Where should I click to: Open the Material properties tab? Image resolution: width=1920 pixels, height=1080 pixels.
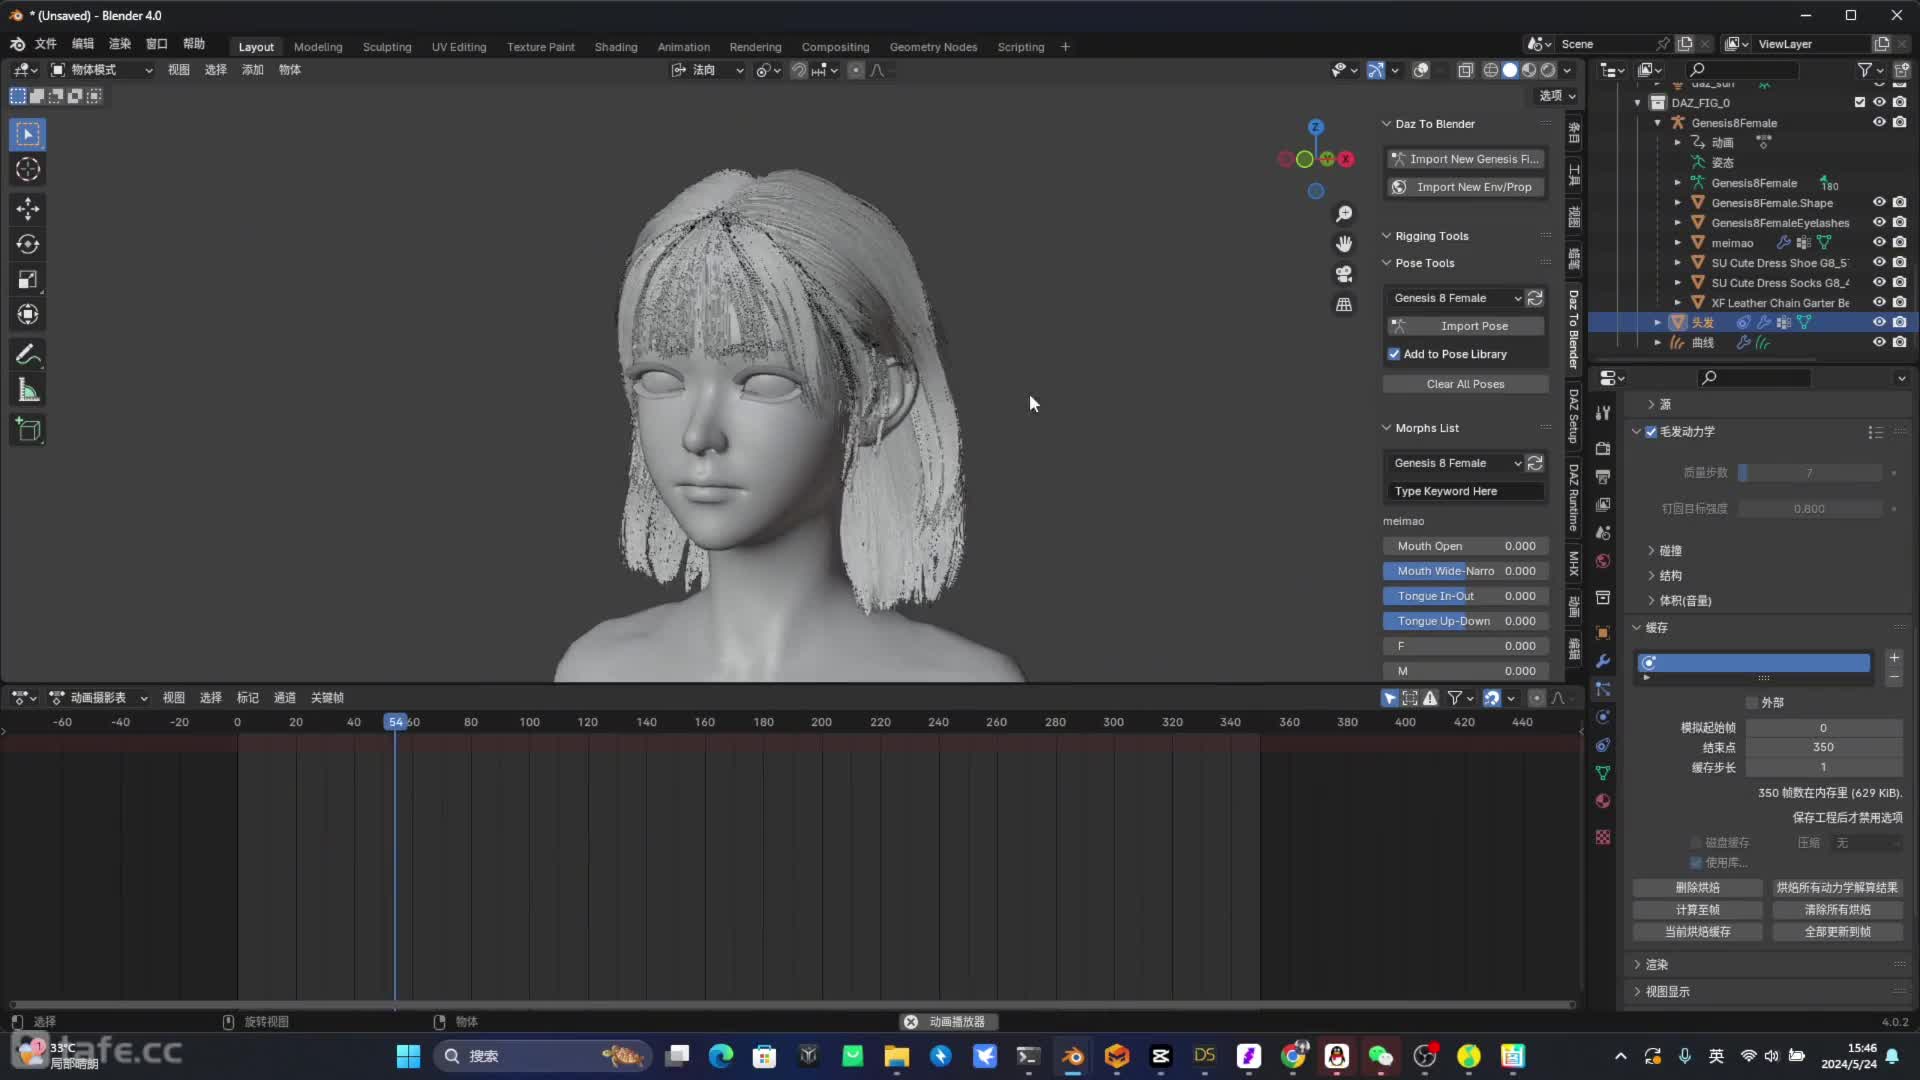[1603, 801]
